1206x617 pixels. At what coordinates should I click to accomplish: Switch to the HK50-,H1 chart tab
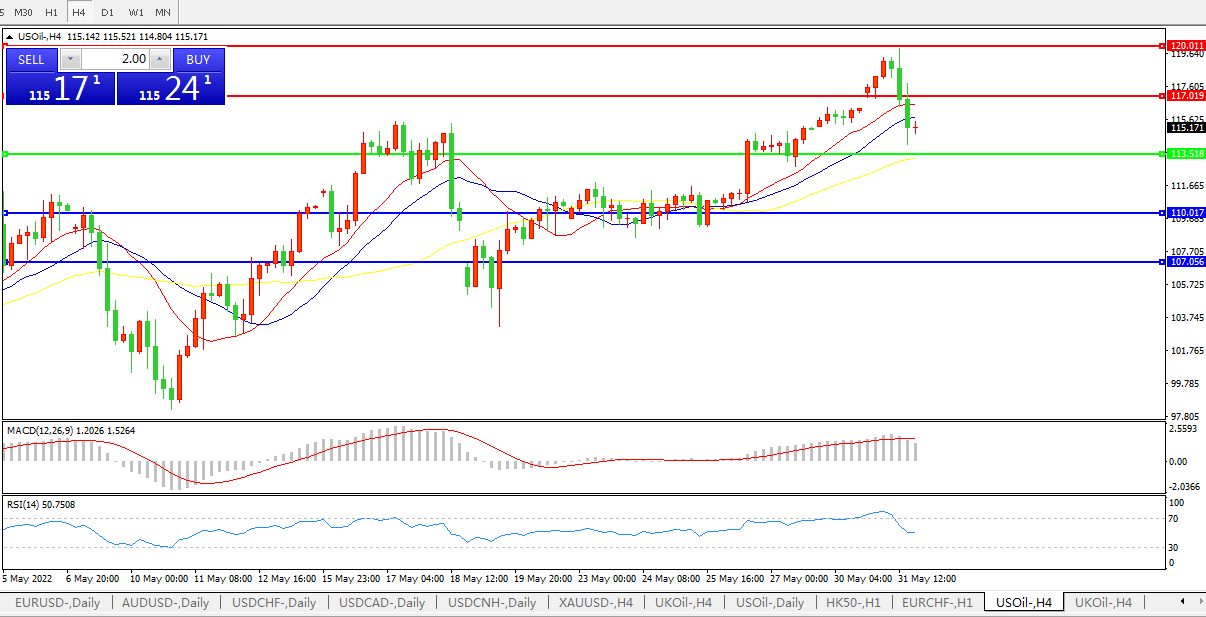[853, 602]
